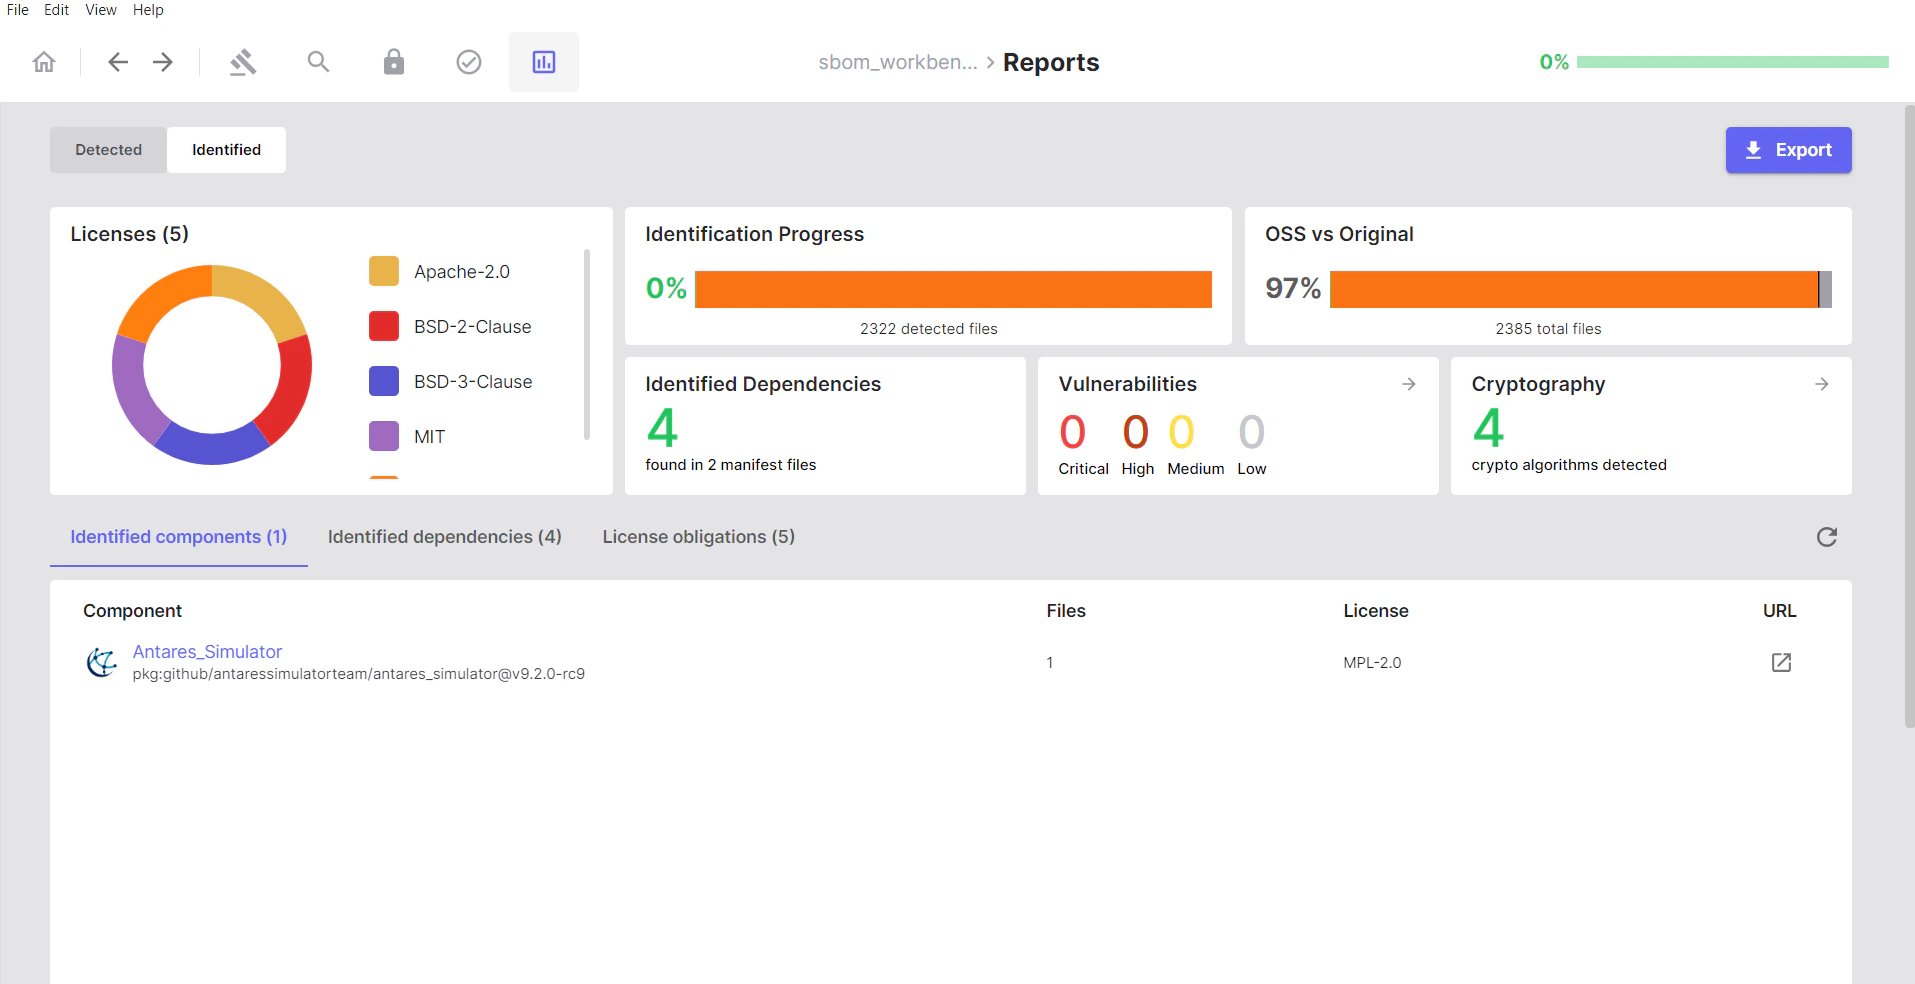Click the Apache-2.0 color swatch
This screenshot has width=1915, height=984.
(384, 271)
